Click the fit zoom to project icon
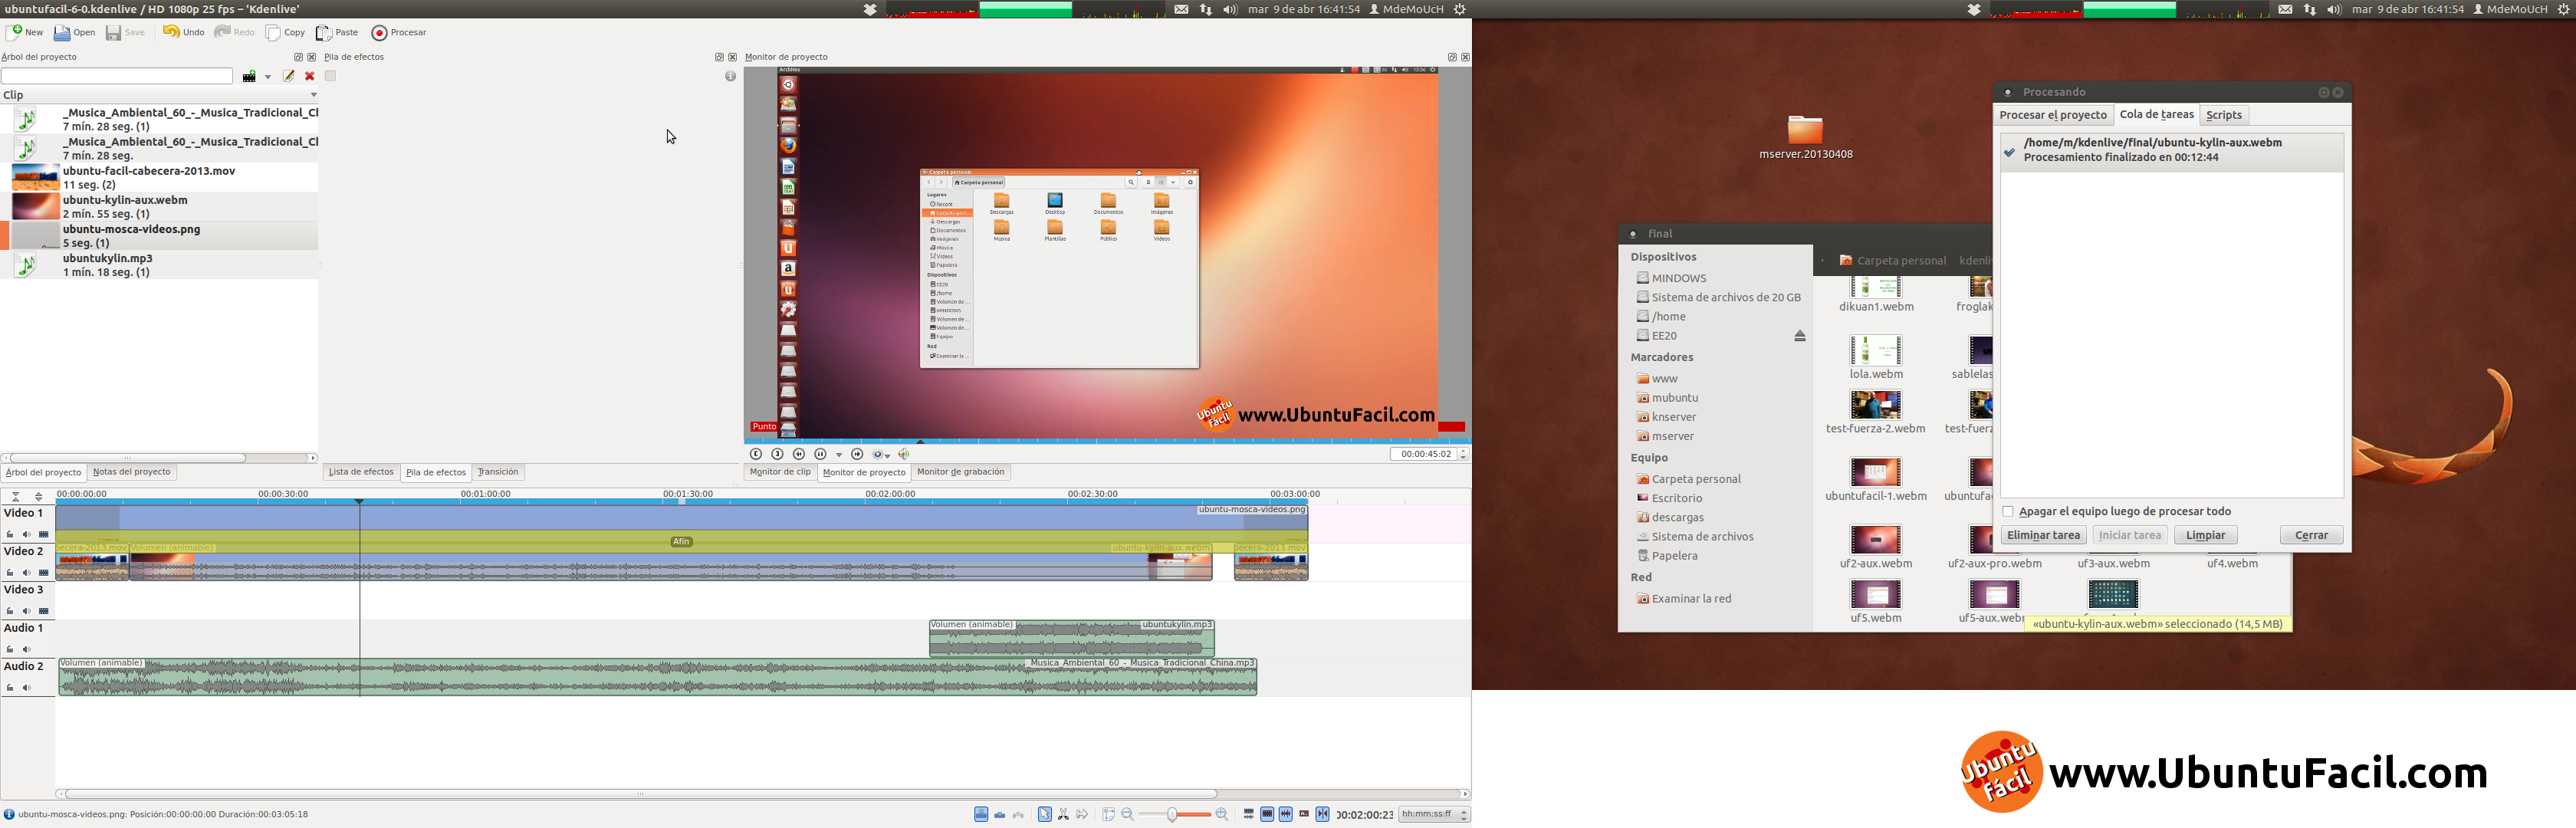Viewport: 2576px width, 828px height. [1108, 814]
